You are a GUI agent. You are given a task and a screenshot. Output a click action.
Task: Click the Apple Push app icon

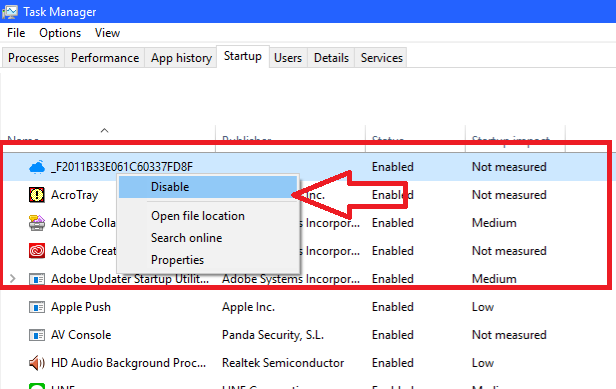(x=37, y=307)
